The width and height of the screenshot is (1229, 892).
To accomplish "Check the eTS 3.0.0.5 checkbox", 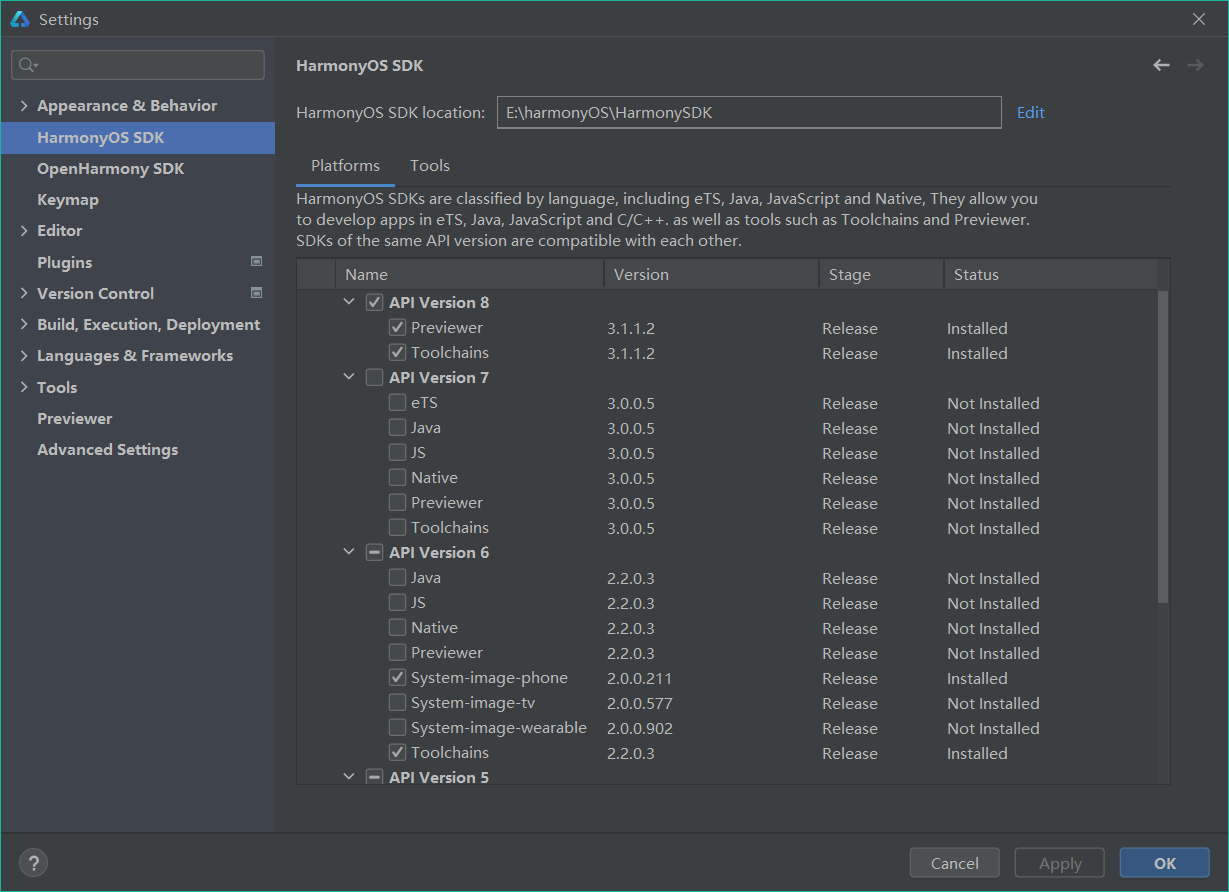I will pos(397,402).
